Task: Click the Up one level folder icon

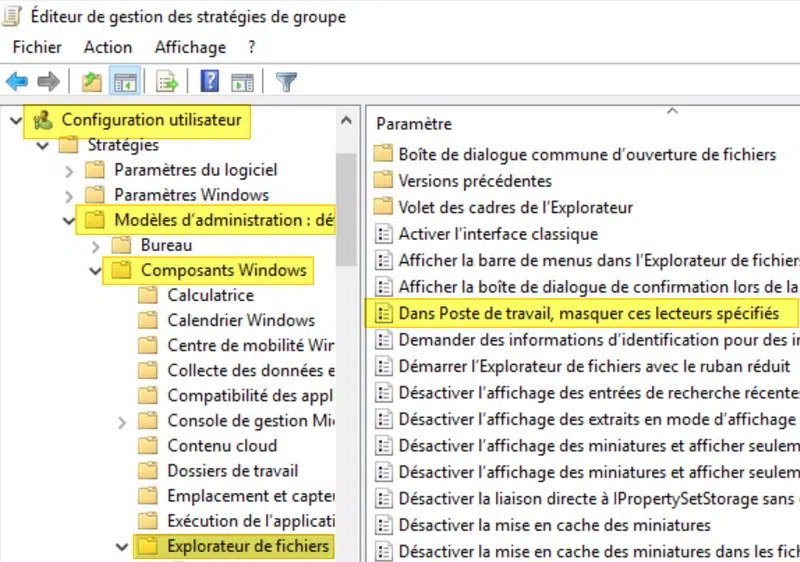Action: point(92,82)
